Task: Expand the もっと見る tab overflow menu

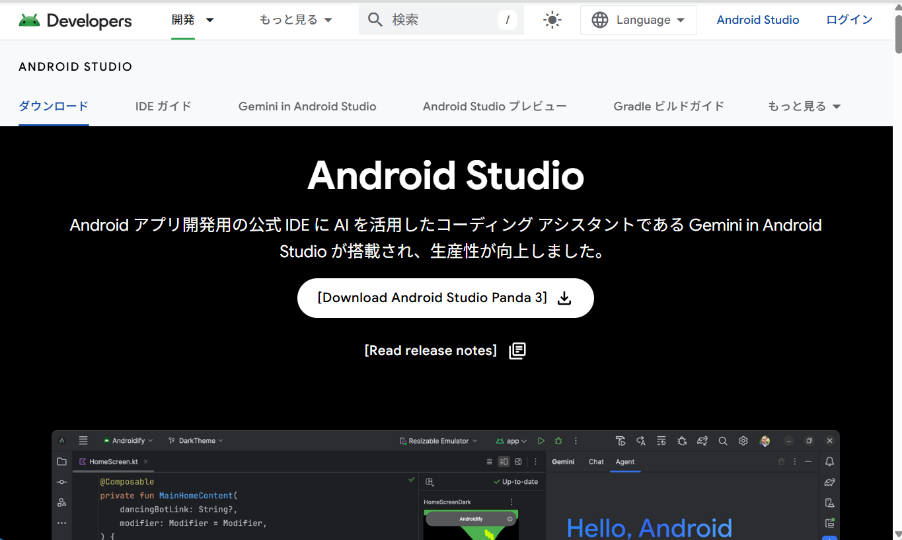Action: pyautogui.click(x=804, y=106)
